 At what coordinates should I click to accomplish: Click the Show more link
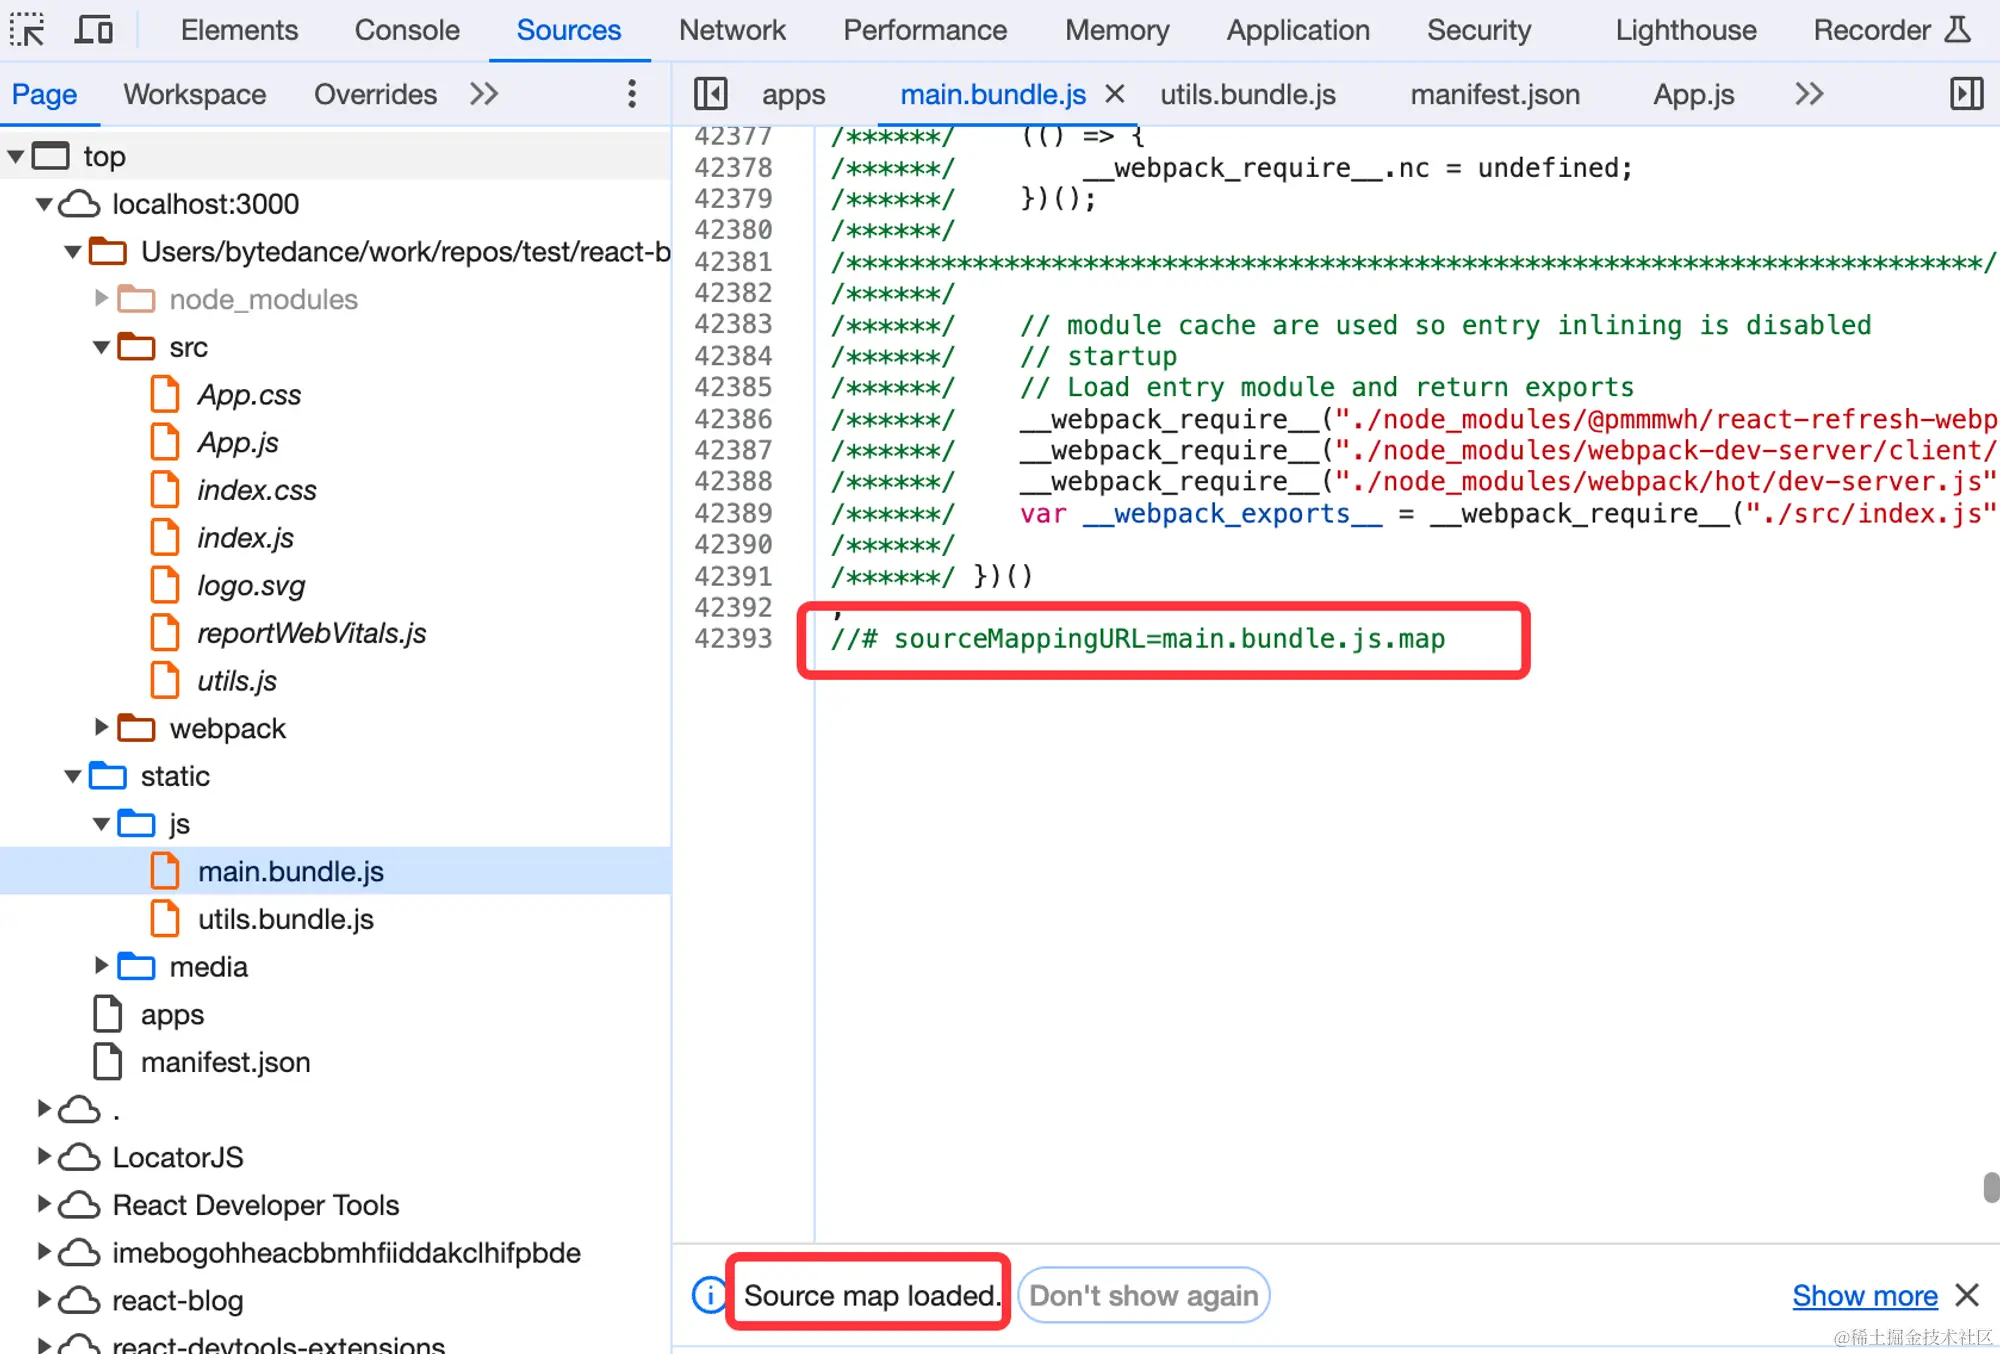click(x=1864, y=1295)
